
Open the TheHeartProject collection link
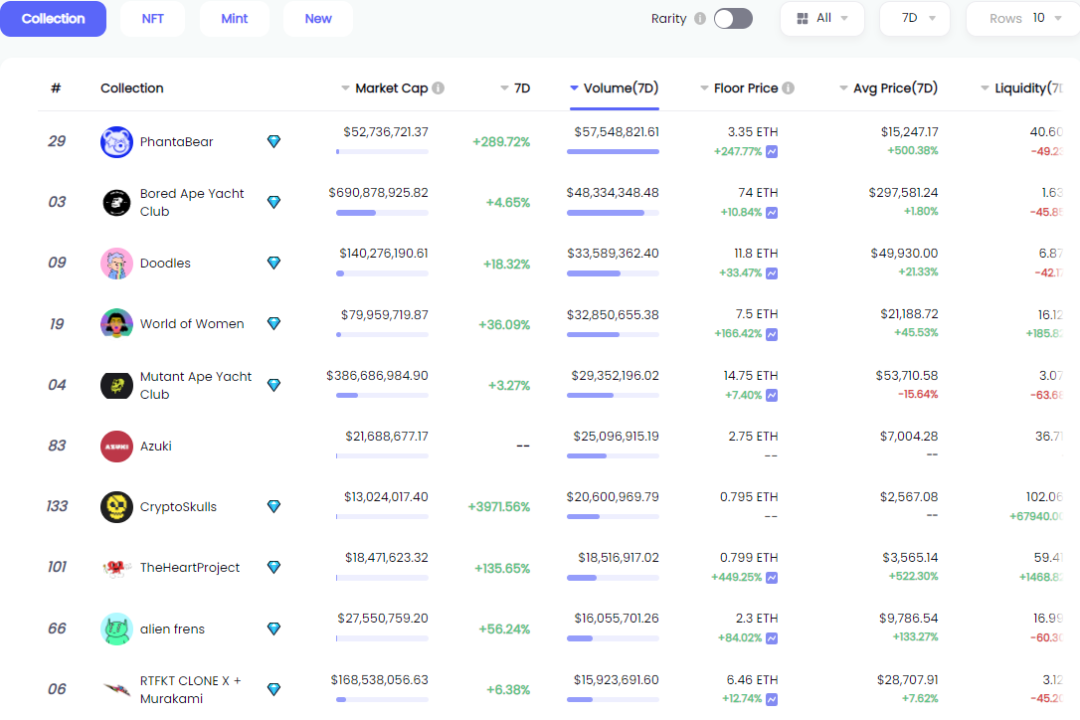tap(189, 567)
